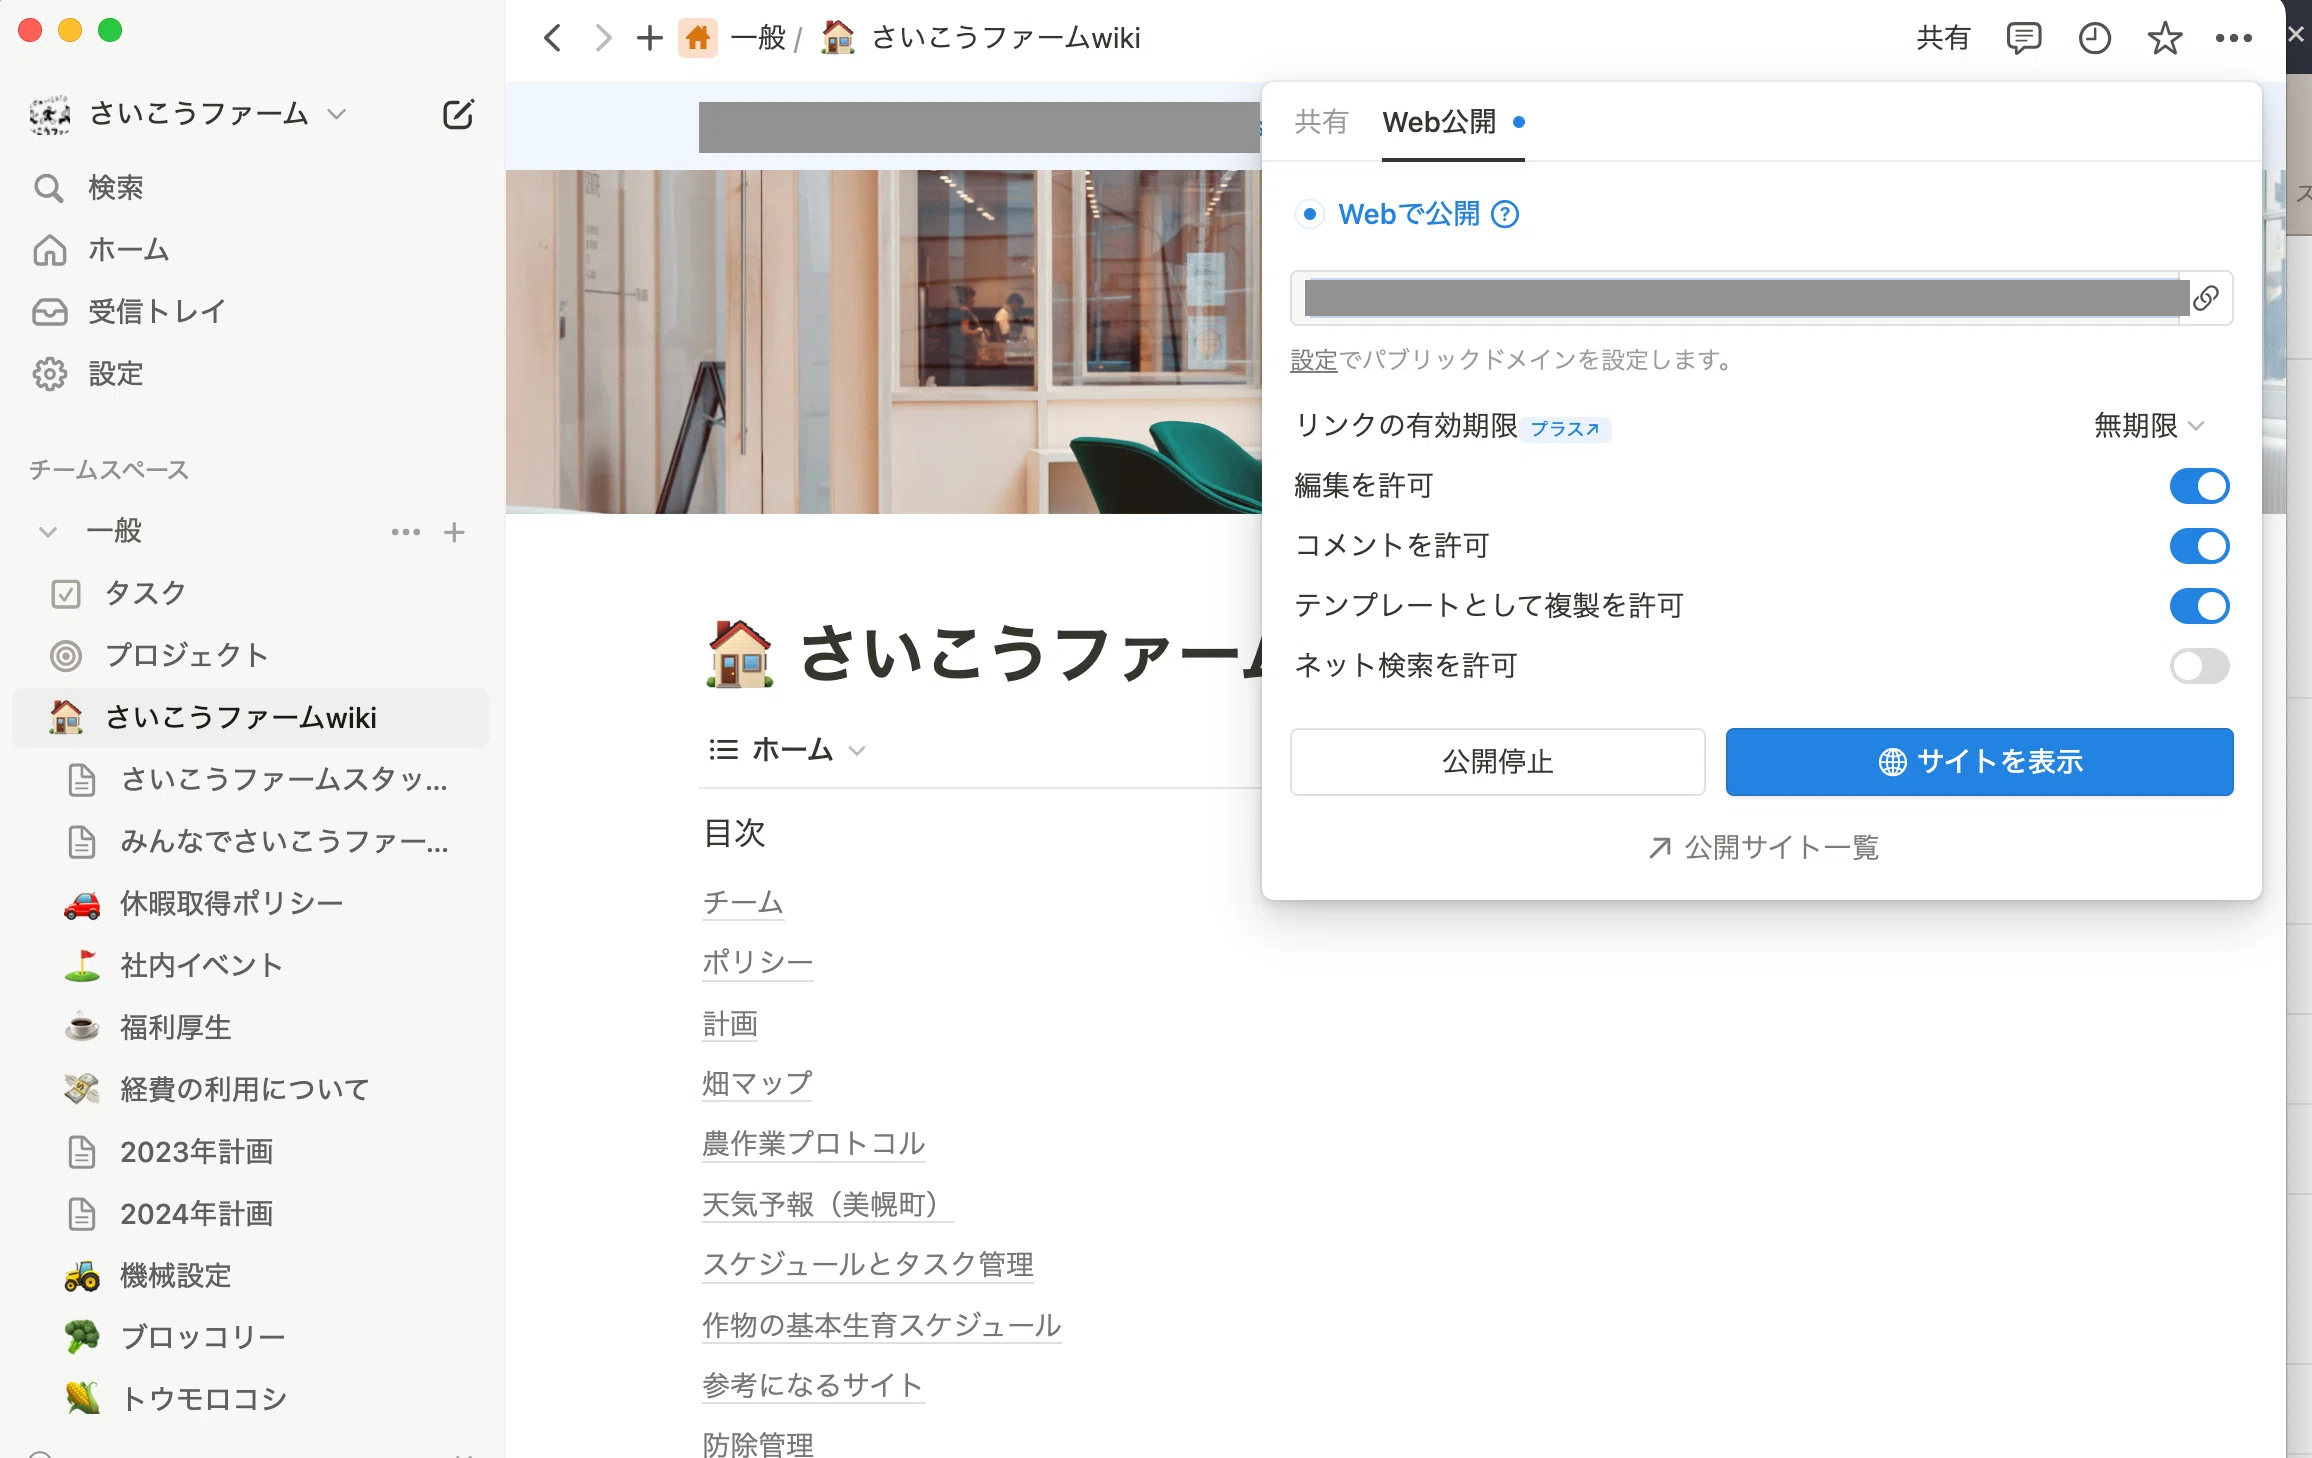The width and height of the screenshot is (2312, 1458).
Task: Click 一般 in the breadcrumb
Action: coord(758,39)
